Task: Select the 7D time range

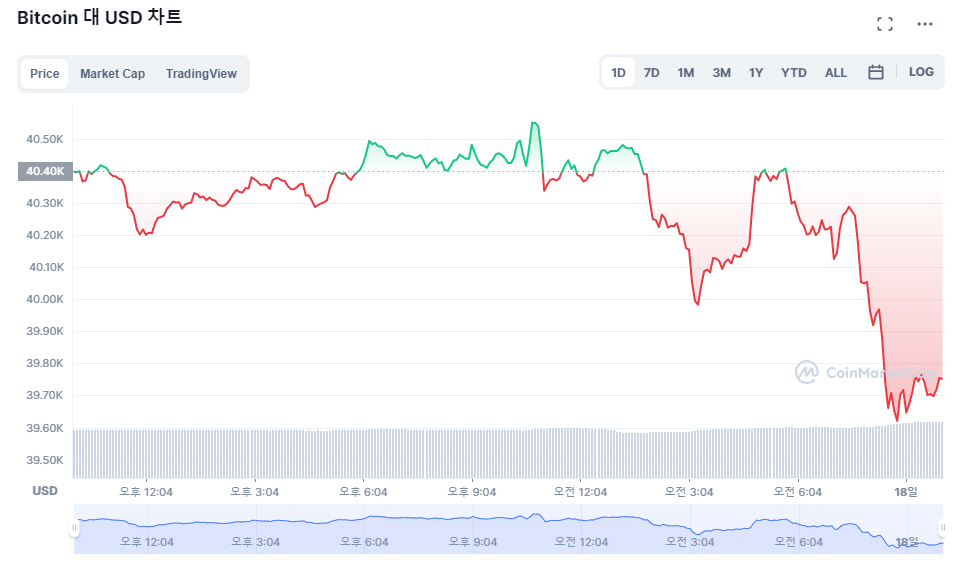Action: (651, 73)
